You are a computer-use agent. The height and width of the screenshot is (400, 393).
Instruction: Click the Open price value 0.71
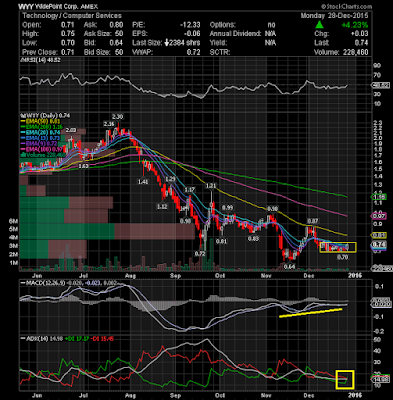coord(69,25)
